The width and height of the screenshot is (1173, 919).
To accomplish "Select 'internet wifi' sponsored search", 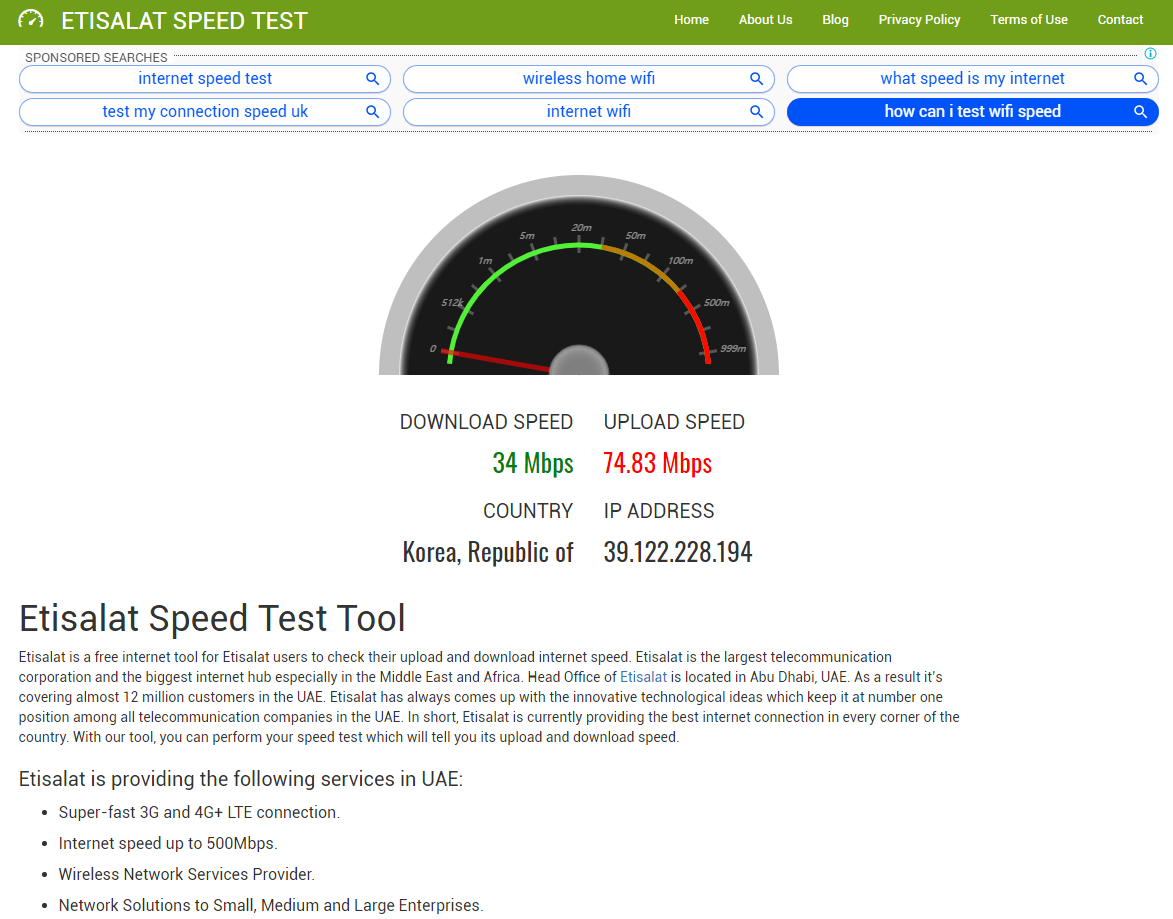I will point(589,112).
